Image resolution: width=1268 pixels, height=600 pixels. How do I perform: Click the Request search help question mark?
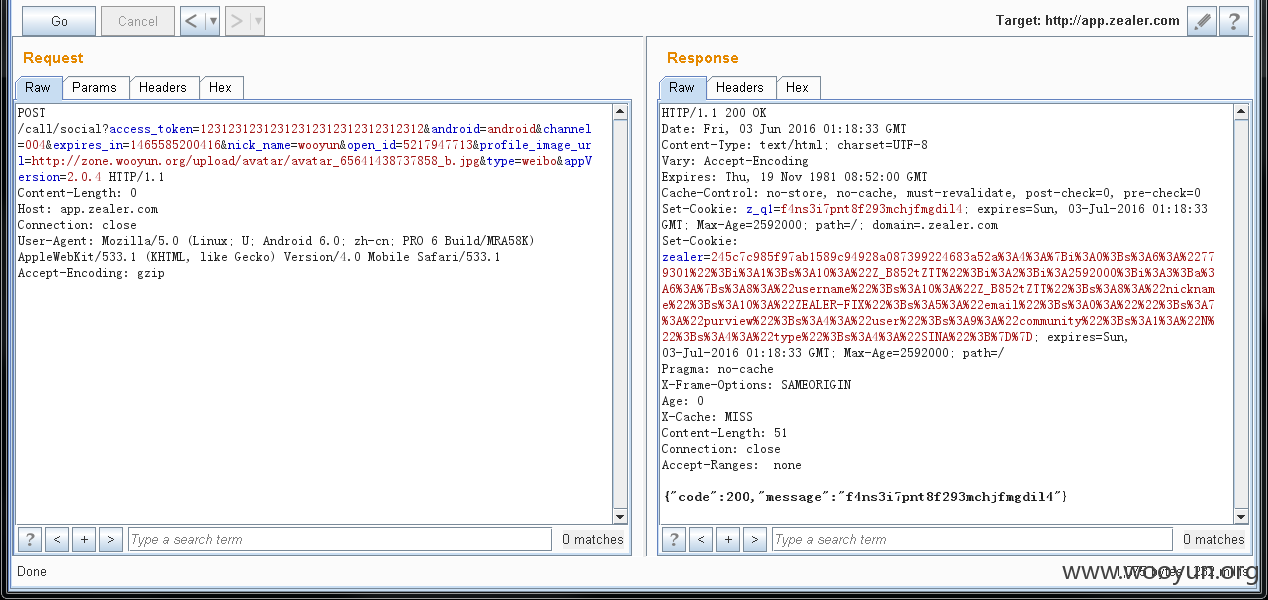(x=30, y=539)
